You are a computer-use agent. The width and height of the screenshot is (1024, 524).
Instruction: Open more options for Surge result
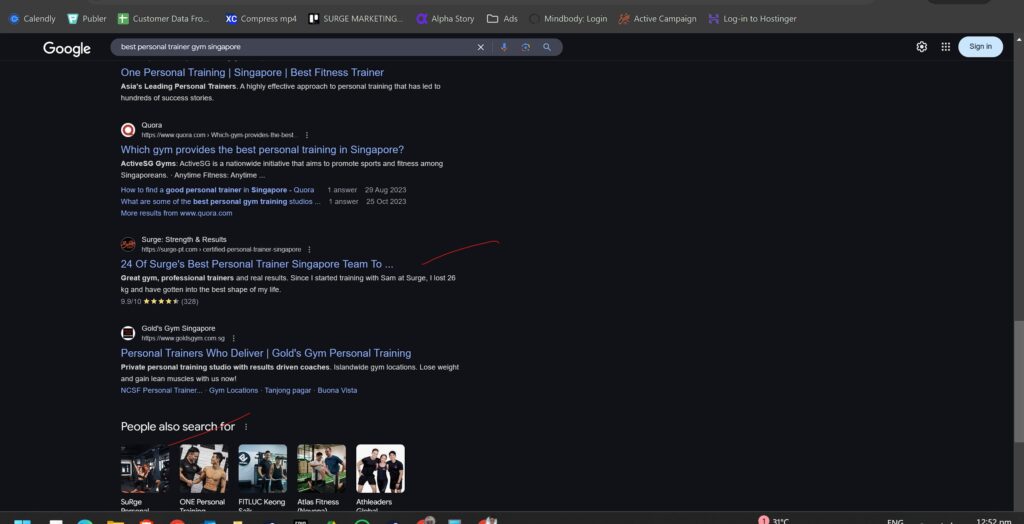click(310, 249)
